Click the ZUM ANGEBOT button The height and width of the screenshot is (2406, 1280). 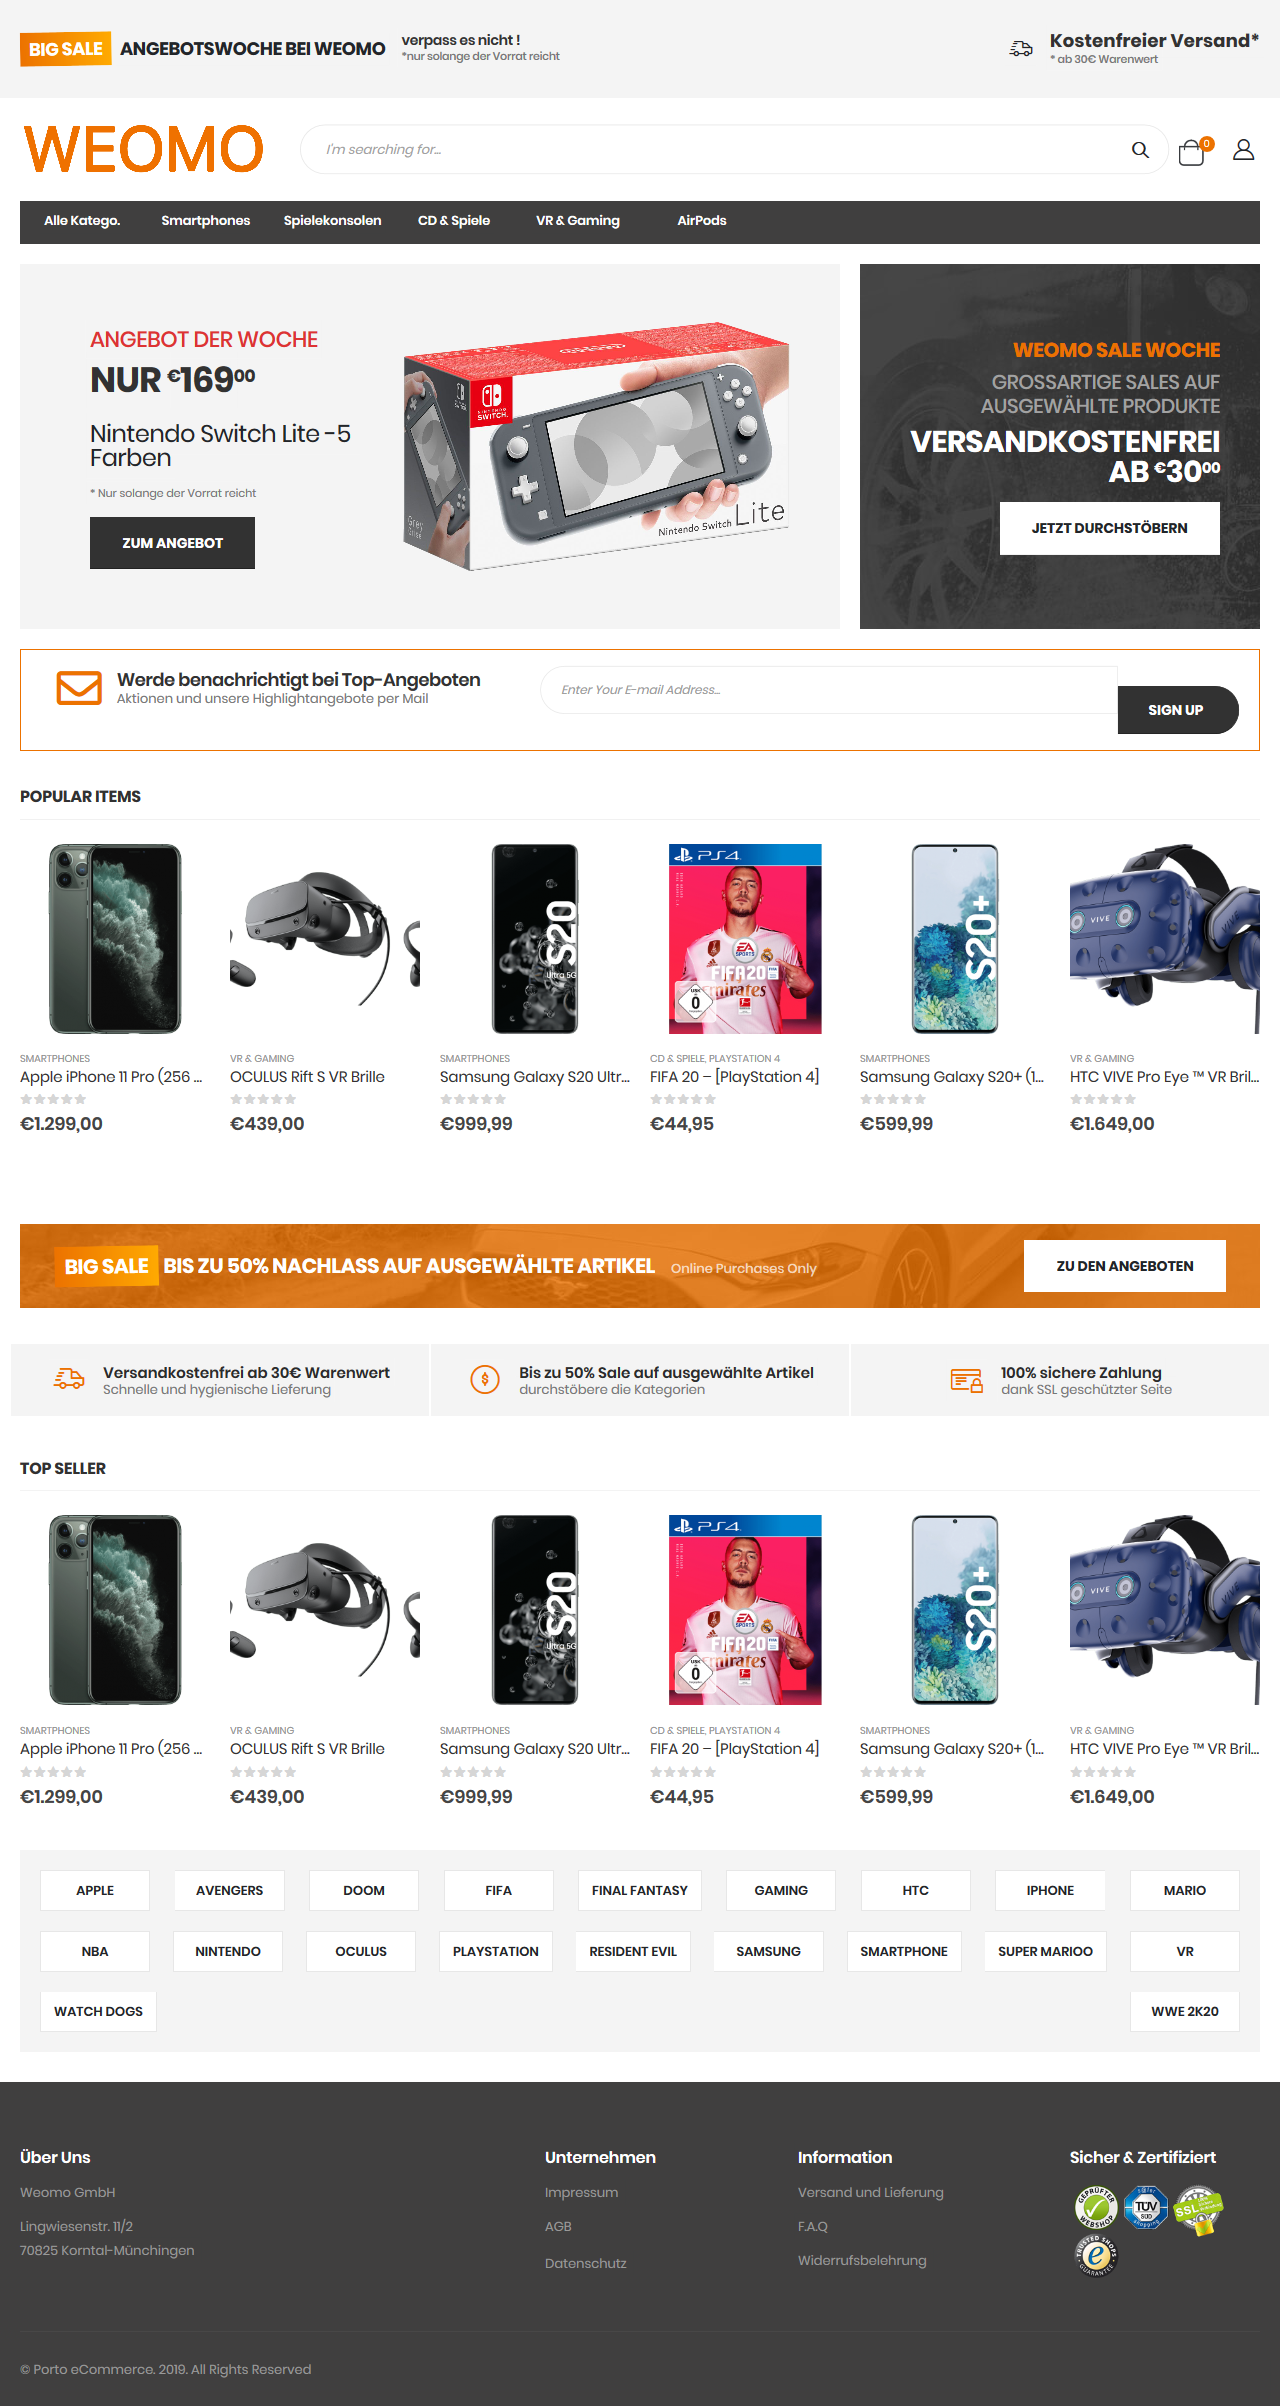(x=172, y=543)
